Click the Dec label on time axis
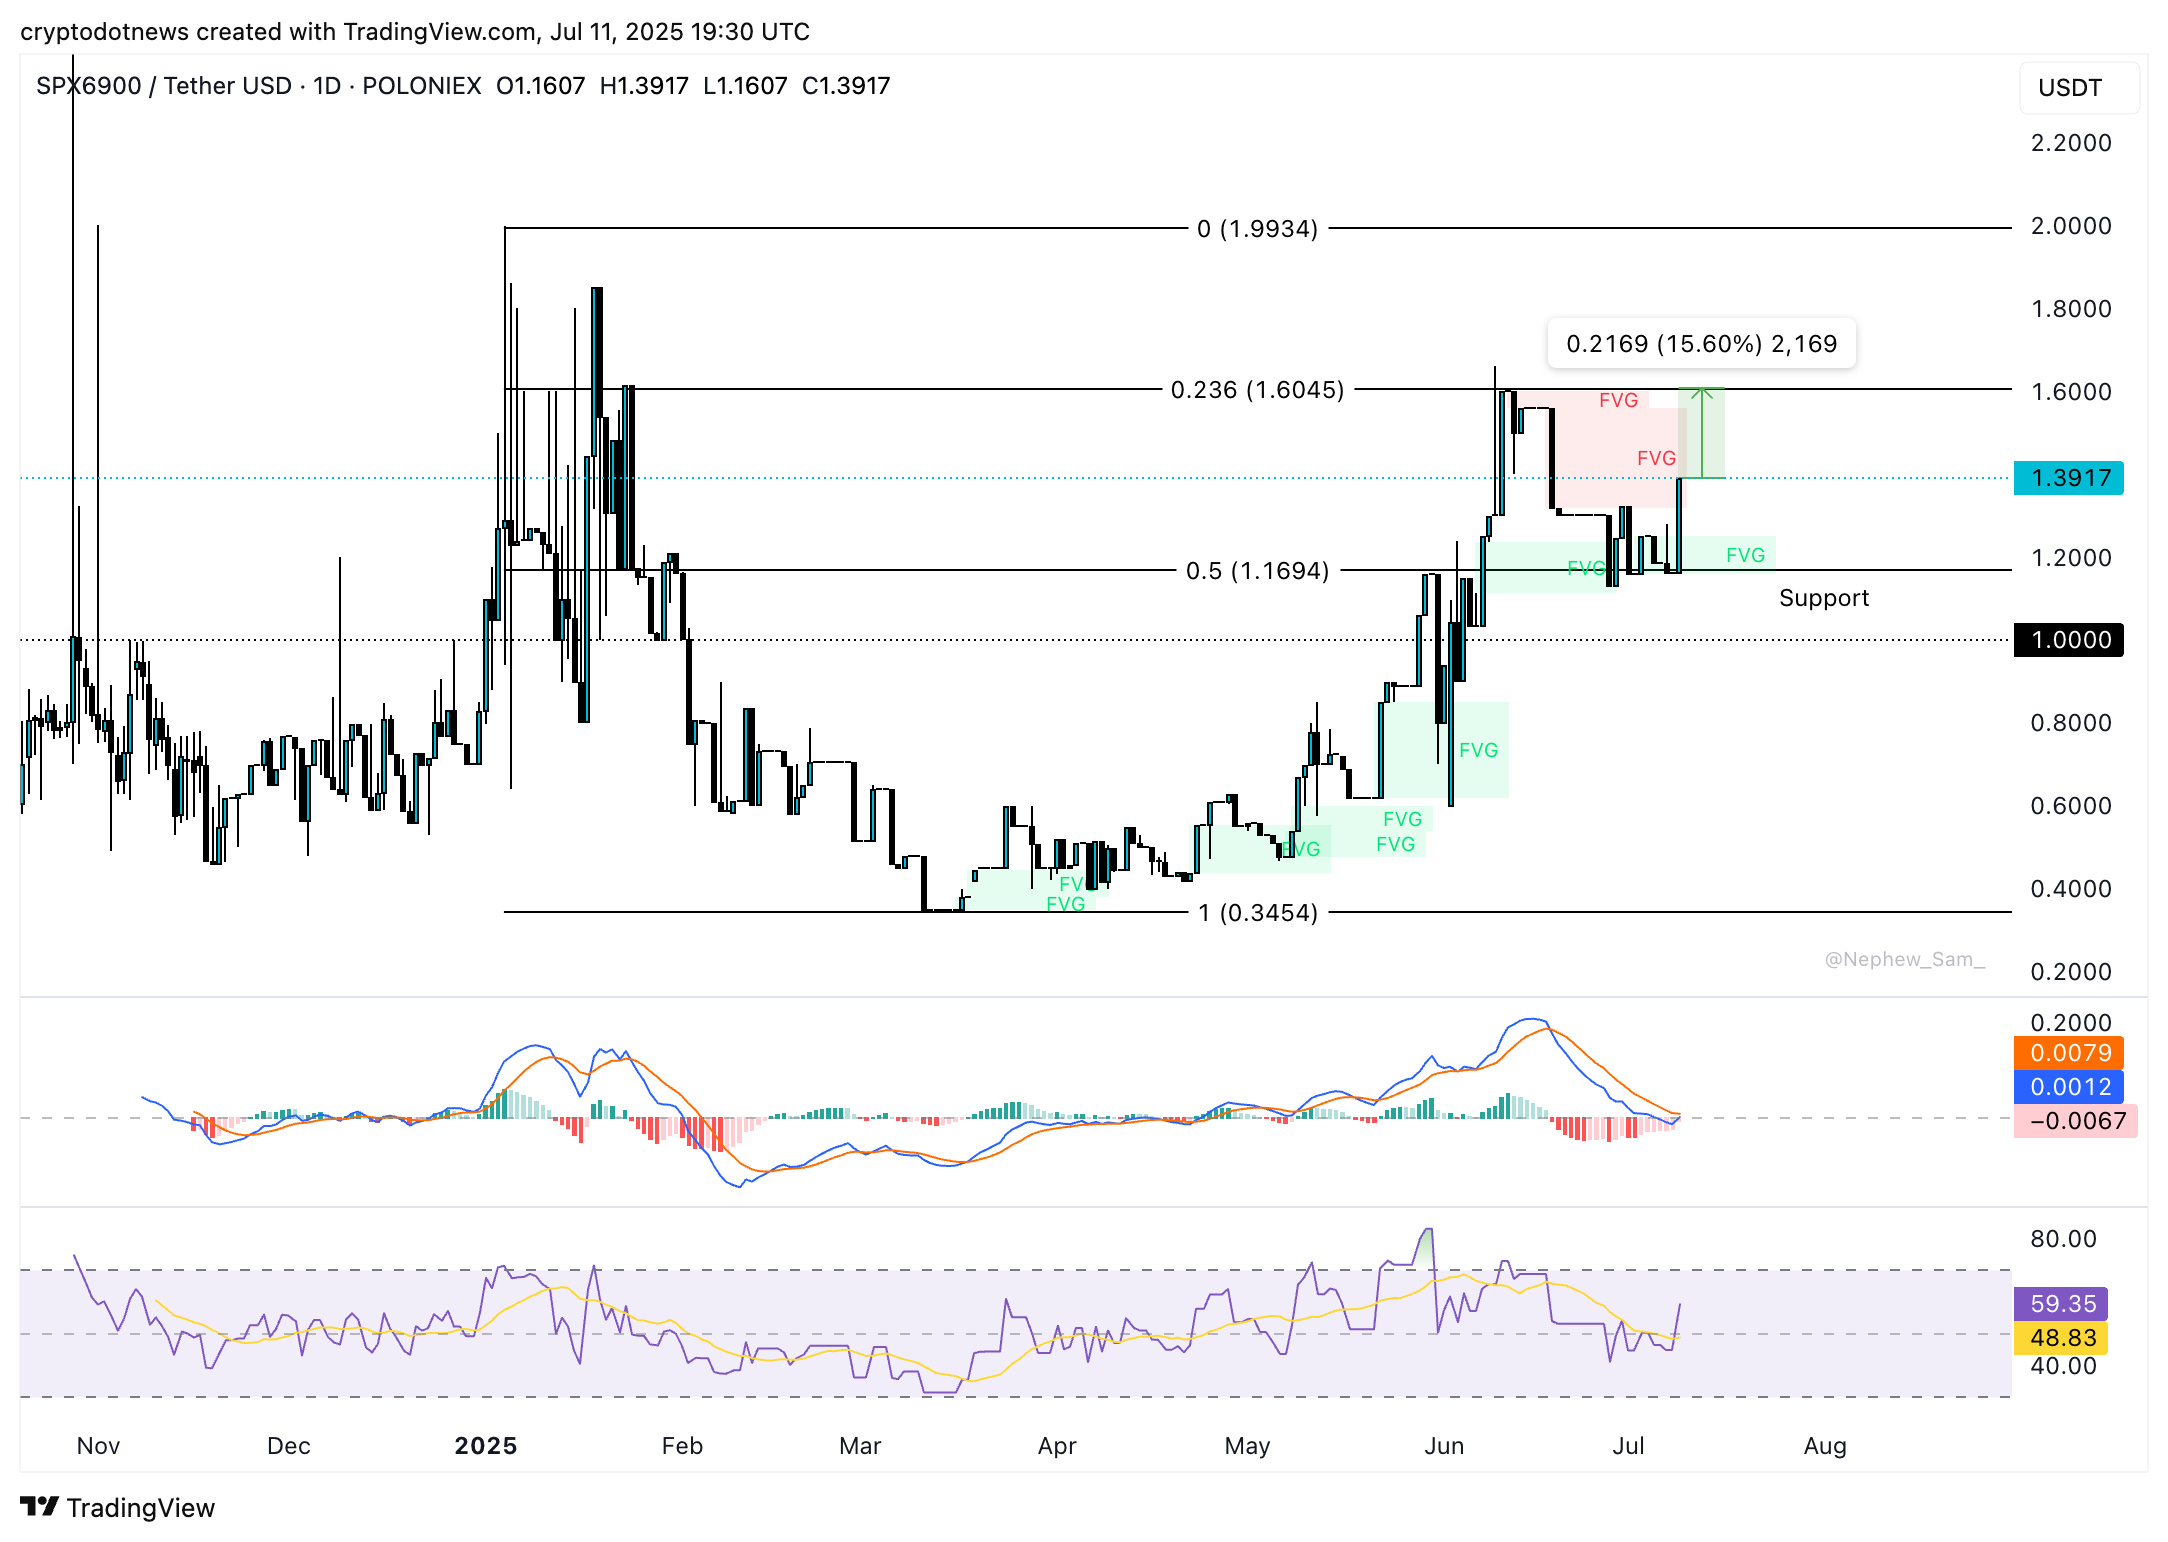The width and height of the screenshot is (2168, 1542). click(x=289, y=1446)
